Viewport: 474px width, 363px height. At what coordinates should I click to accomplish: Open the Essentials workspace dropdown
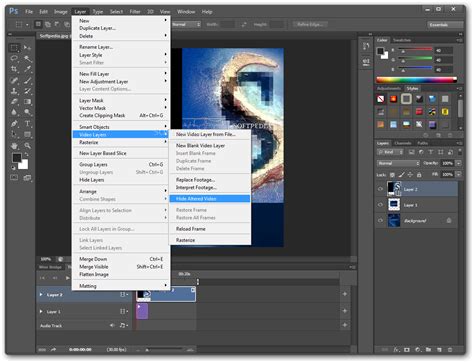pyautogui.click(x=445, y=25)
